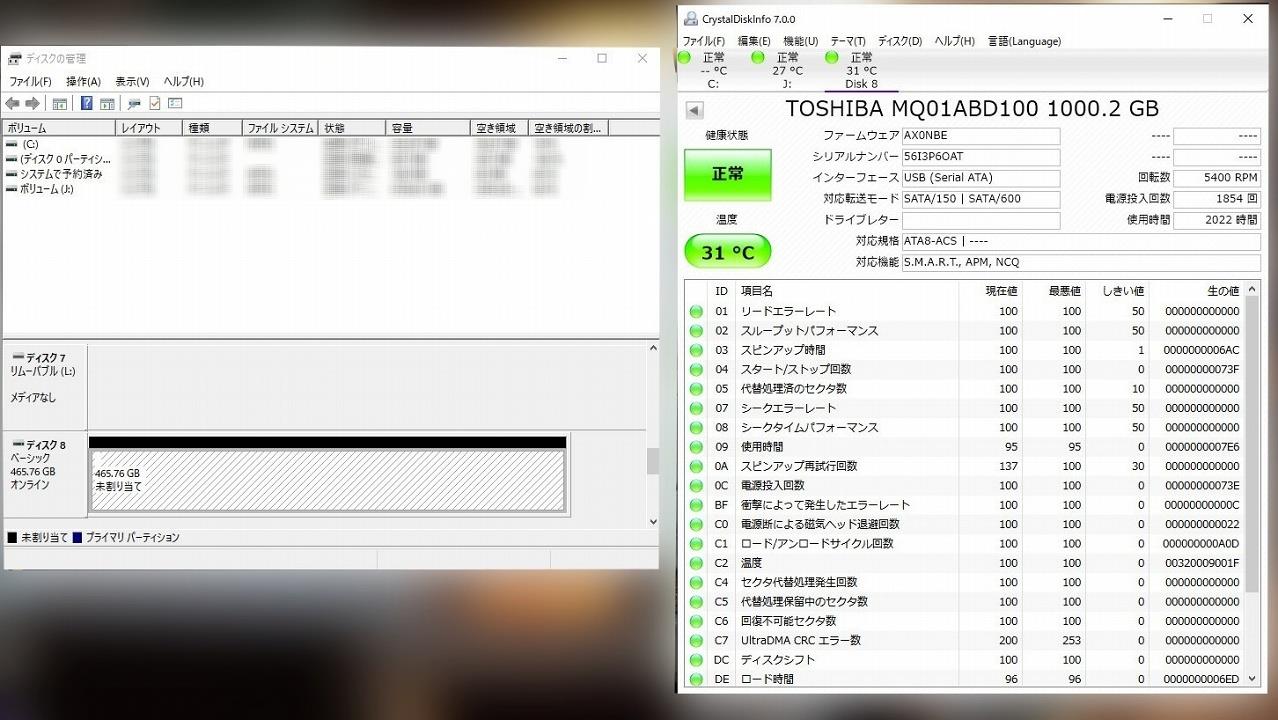Viewport: 1278px width, 720px height.
Task: Open 編集(E) menu in CrystalDiskInfo
Action: tap(754, 41)
